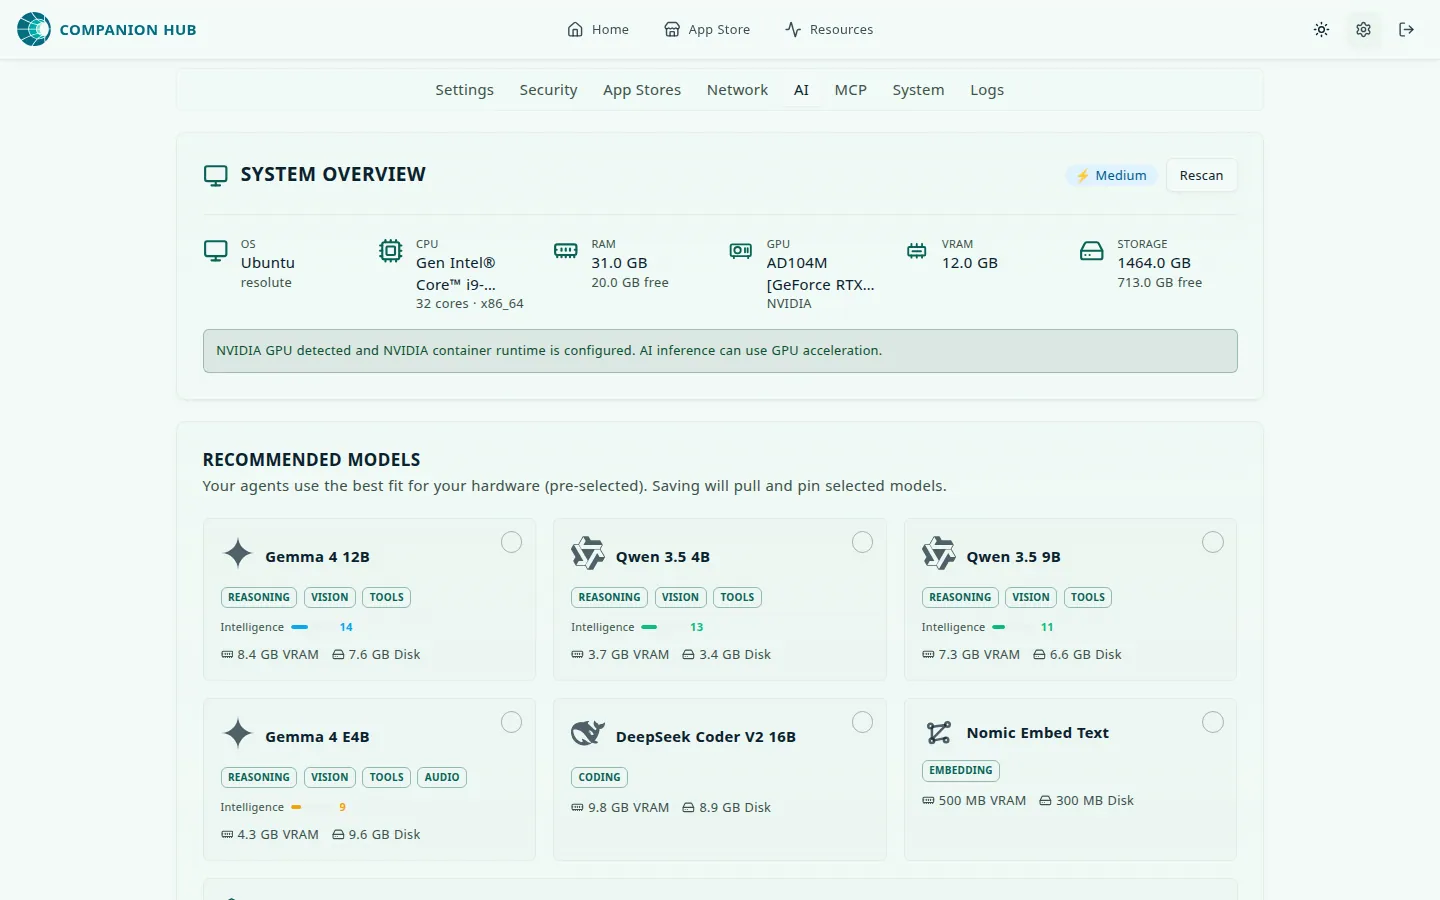Image resolution: width=1440 pixels, height=900 pixels.
Task: Switch to the System tab
Action: (918, 90)
